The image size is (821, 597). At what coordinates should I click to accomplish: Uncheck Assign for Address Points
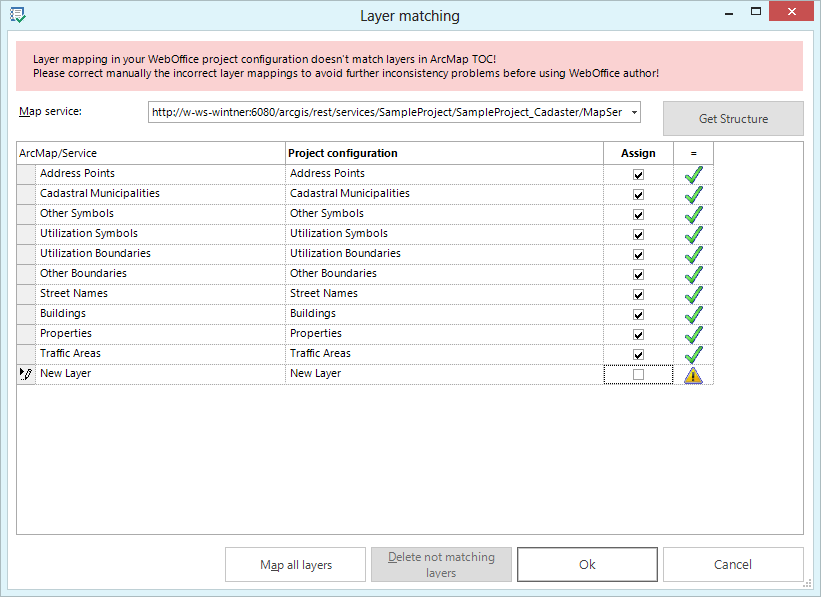638,174
